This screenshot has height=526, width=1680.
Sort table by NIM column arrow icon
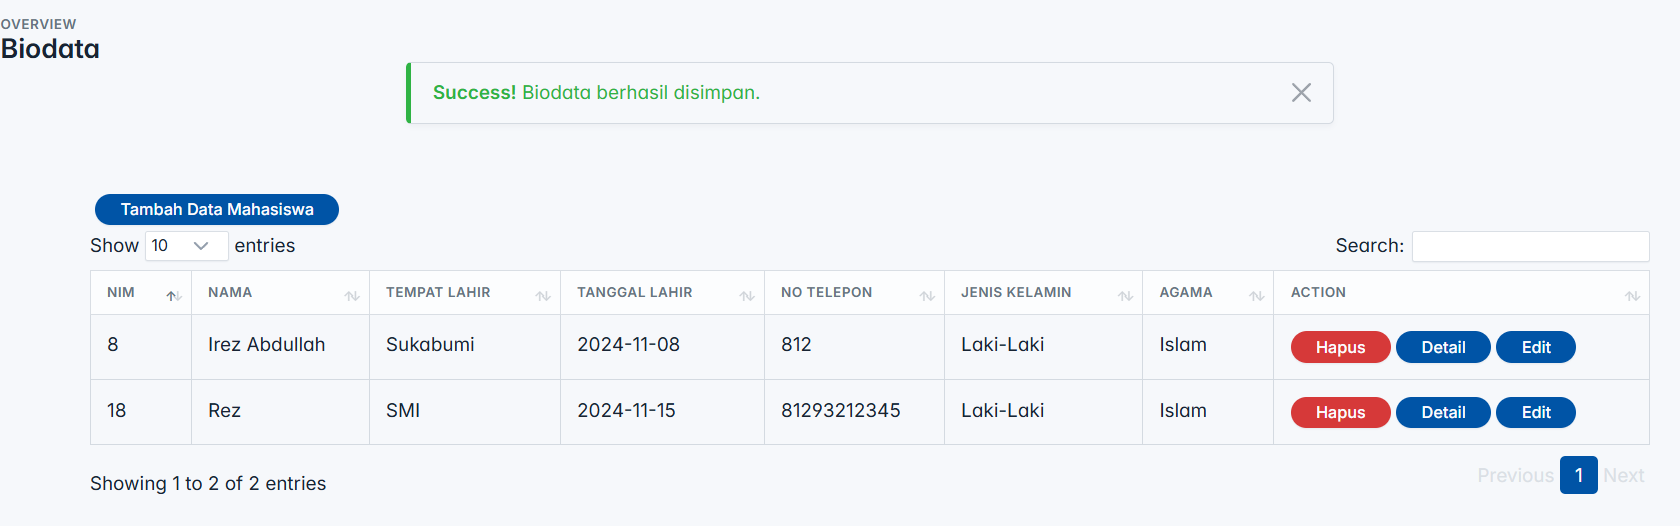coord(174,295)
